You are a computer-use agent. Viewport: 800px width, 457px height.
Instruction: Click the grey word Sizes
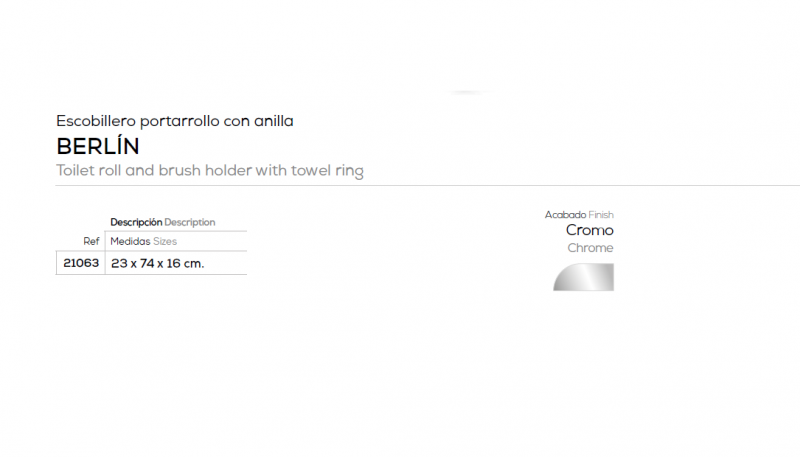[165, 241]
